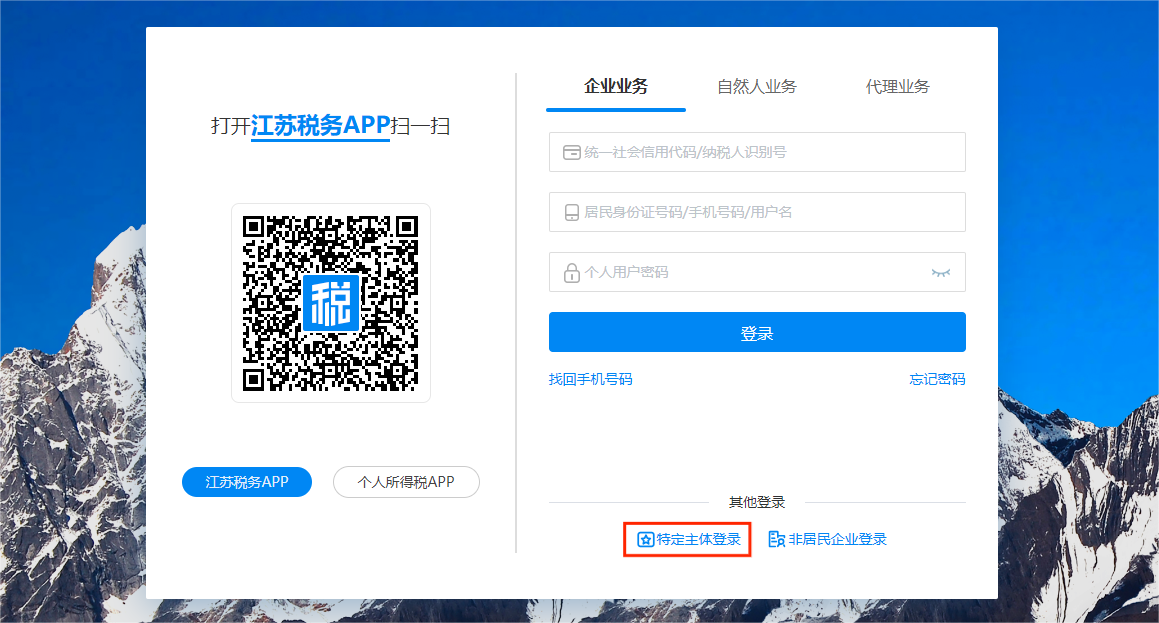Click the 忘记密码 link
The image size is (1159, 623).
[x=937, y=379]
